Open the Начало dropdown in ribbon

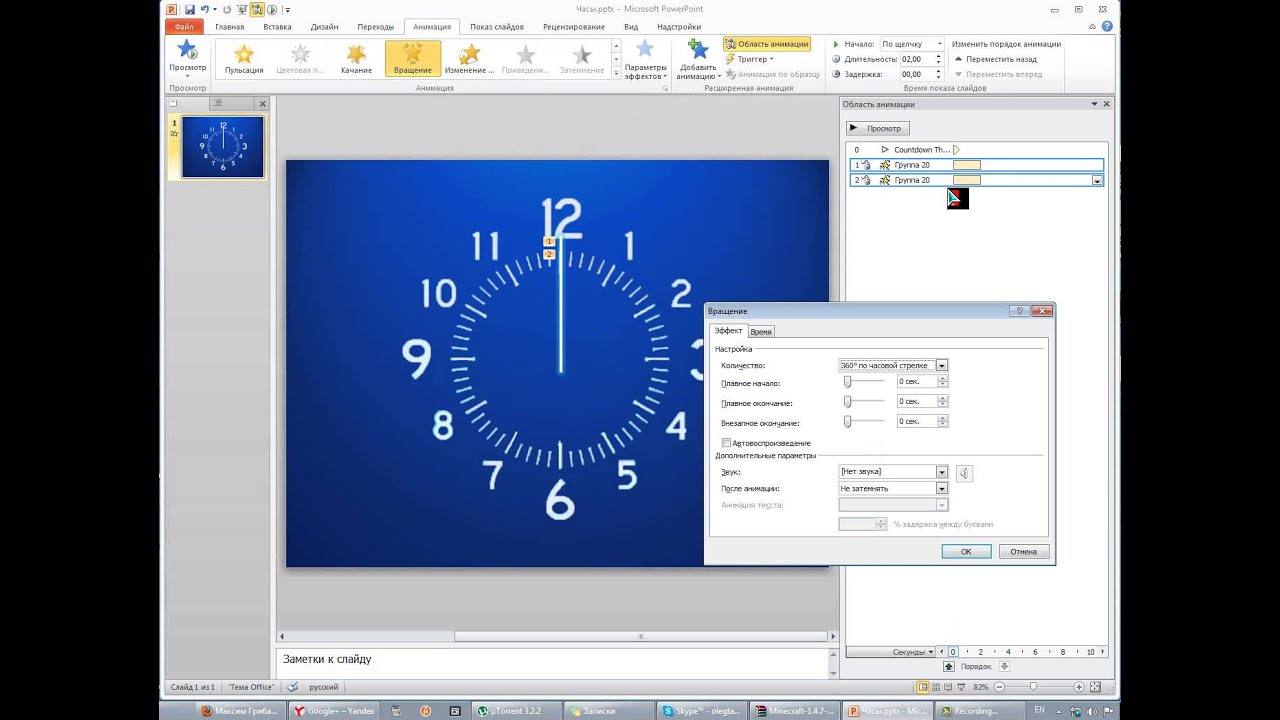point(939,44)
